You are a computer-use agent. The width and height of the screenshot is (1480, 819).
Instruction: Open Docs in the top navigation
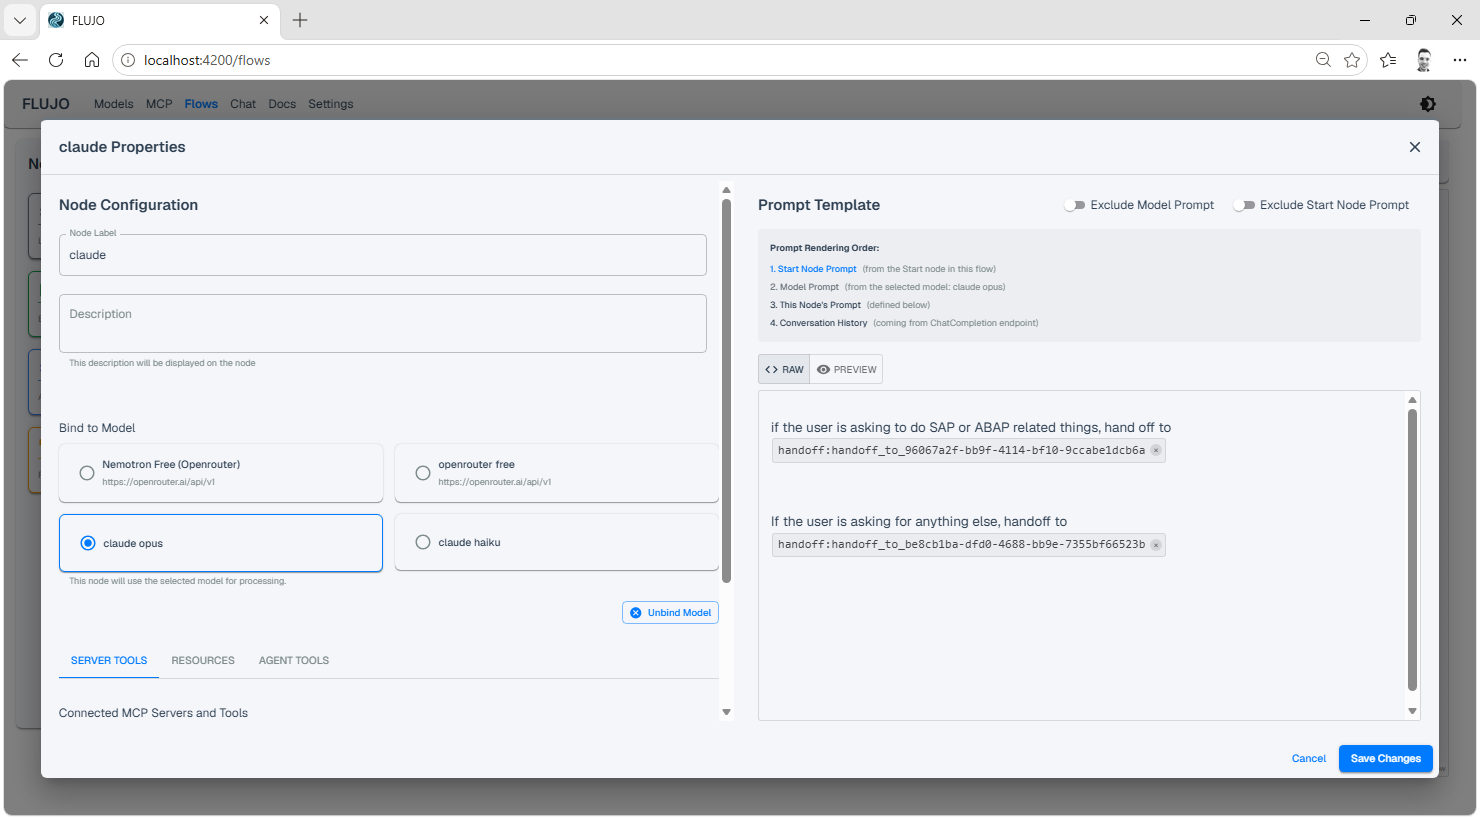tap(282, 104)
